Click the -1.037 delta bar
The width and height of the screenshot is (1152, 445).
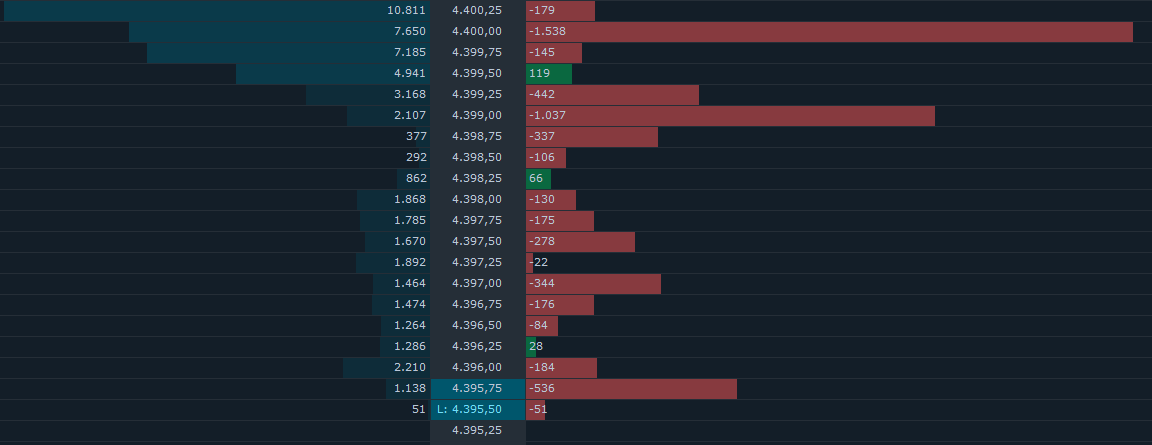pos(729,115)
